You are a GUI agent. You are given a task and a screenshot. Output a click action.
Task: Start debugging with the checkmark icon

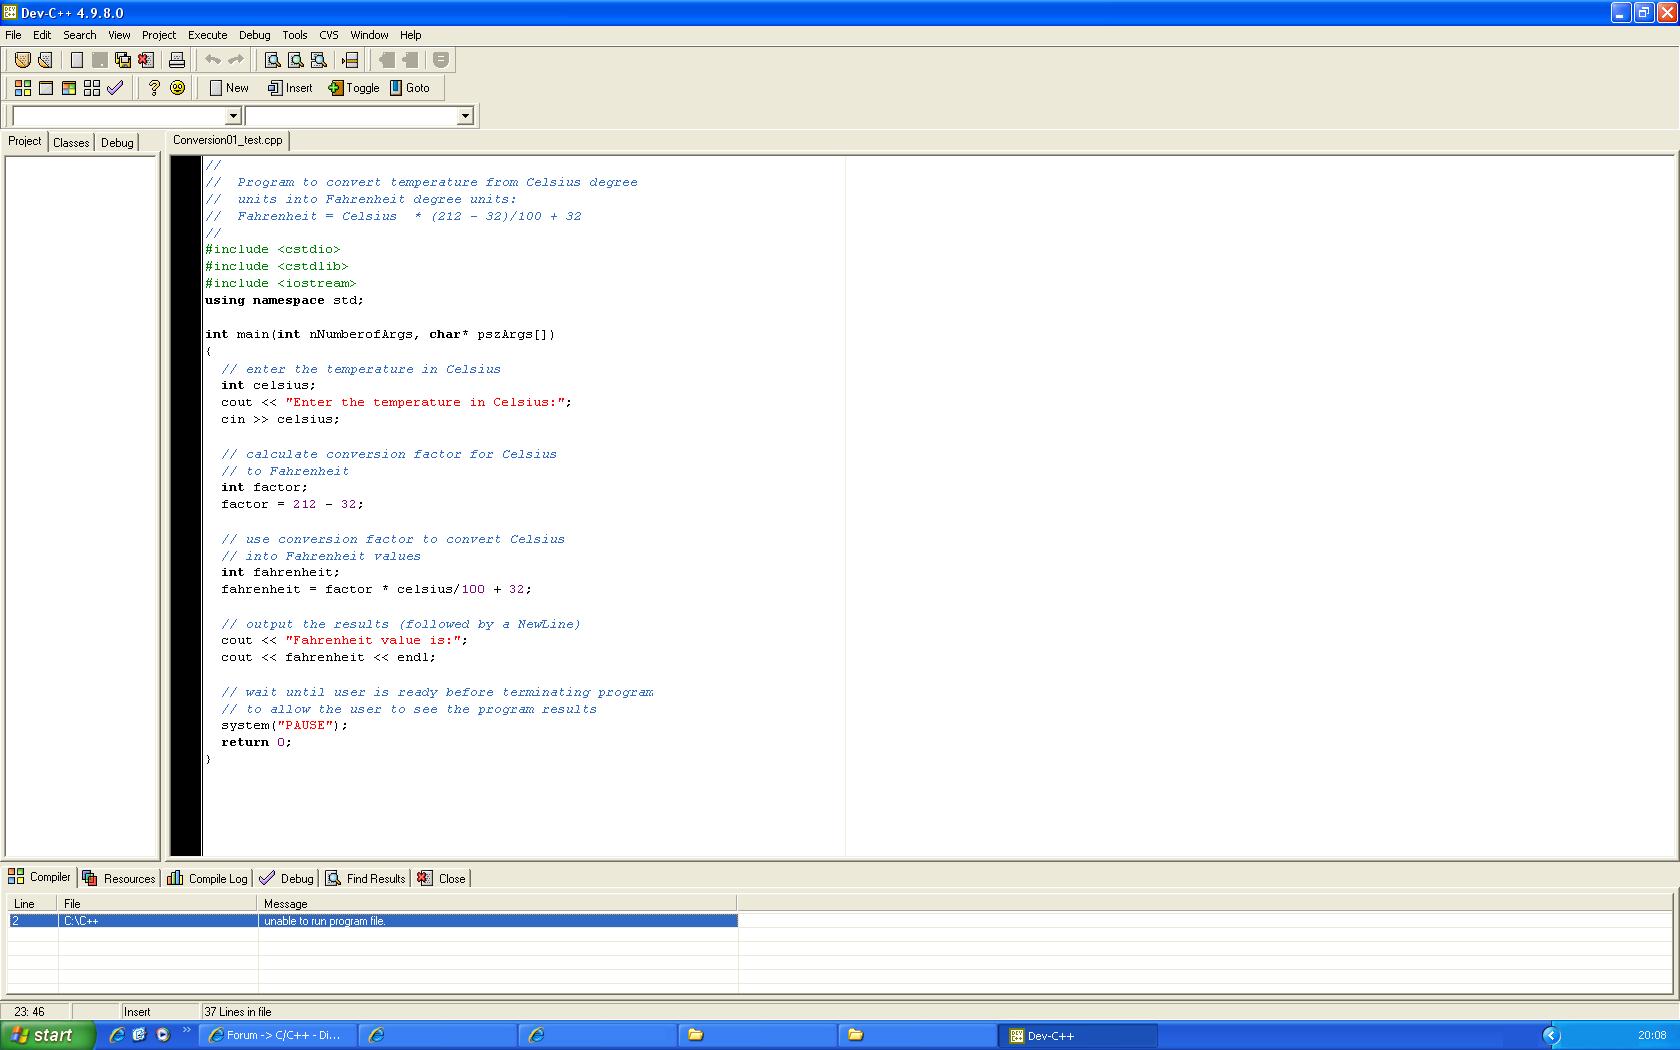point(115,88)
